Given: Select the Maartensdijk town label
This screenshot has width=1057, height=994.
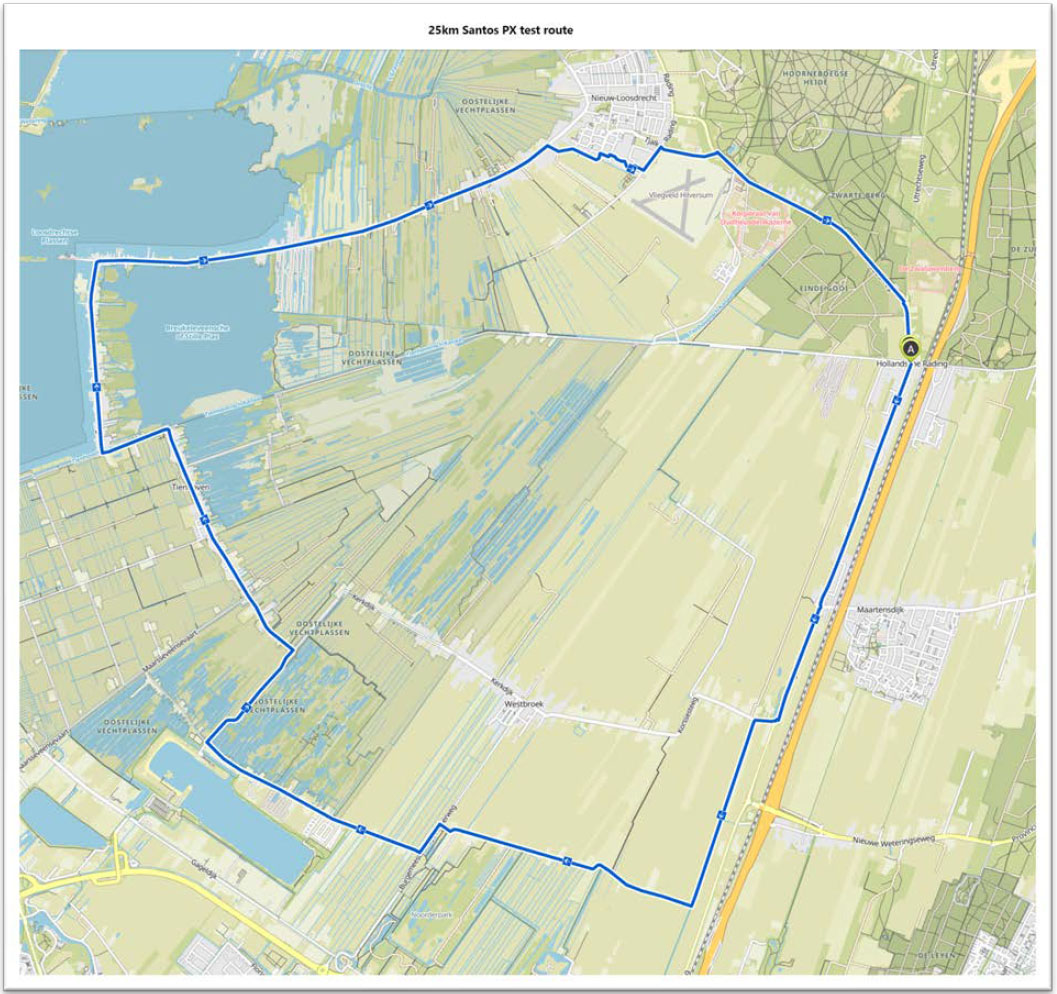Looking at the screenshot, I should [880, 611].
